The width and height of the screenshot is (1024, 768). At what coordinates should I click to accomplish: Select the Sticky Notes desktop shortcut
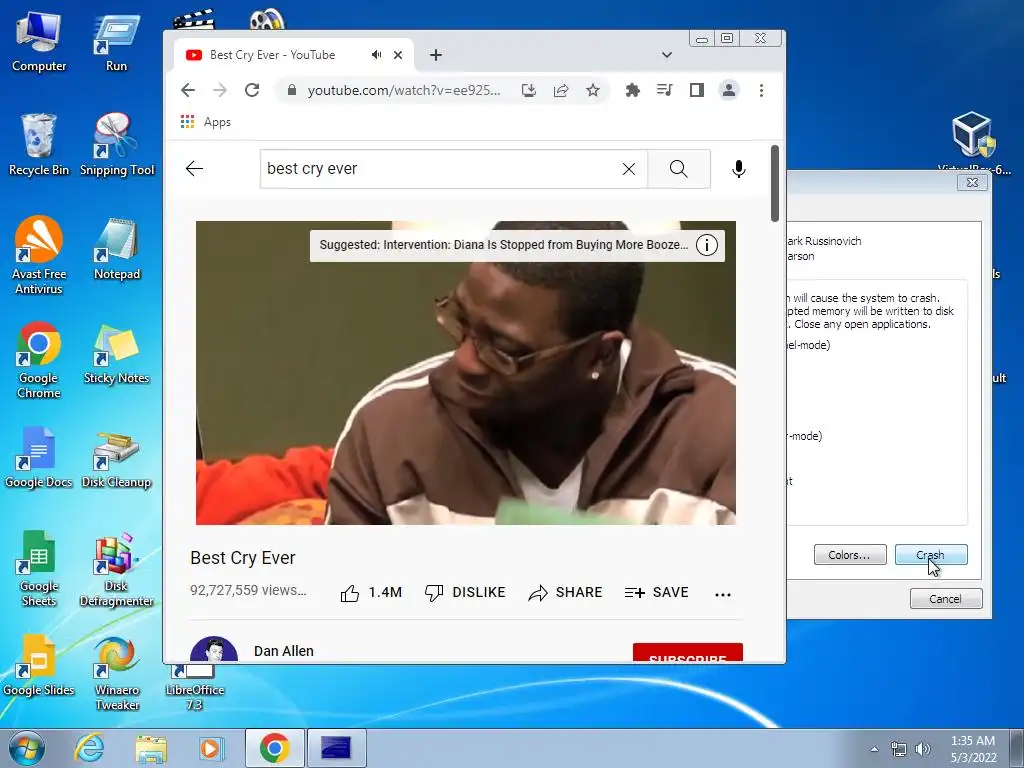pyautogui.click(x=116, y=354)
